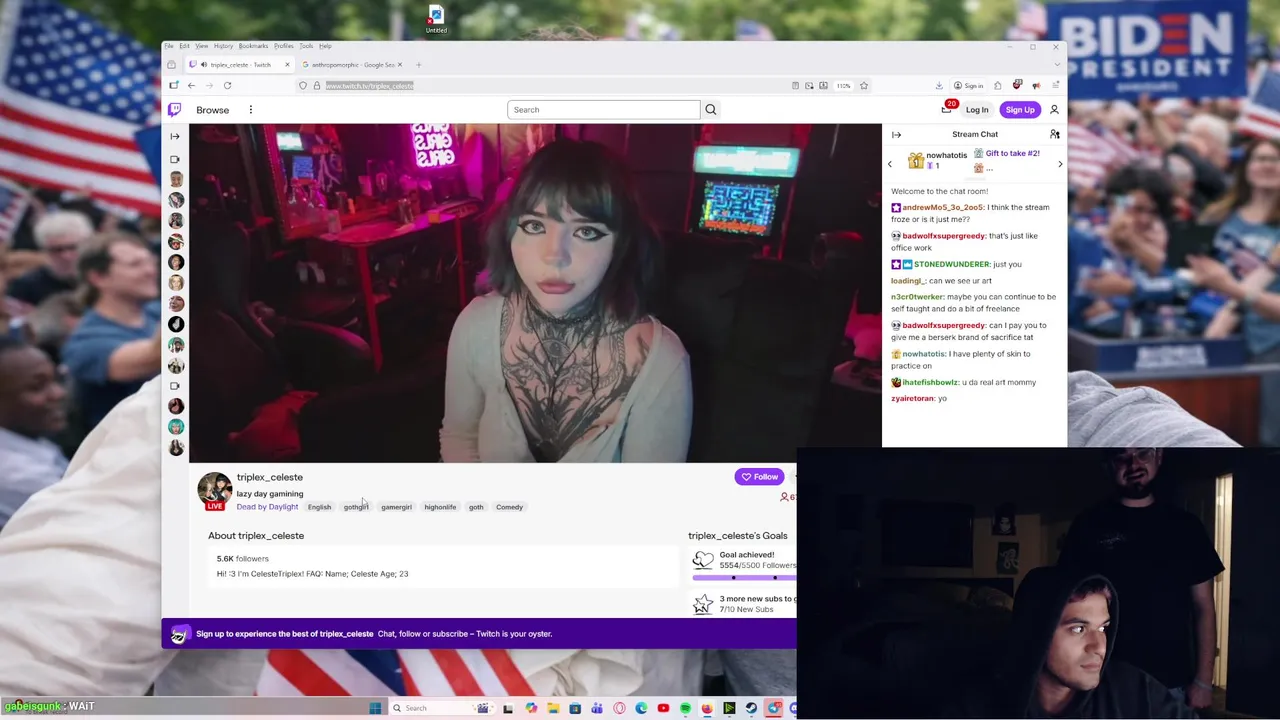Open a new browser tab
The height and width of the screenshot is (720, 1280).
418,65
